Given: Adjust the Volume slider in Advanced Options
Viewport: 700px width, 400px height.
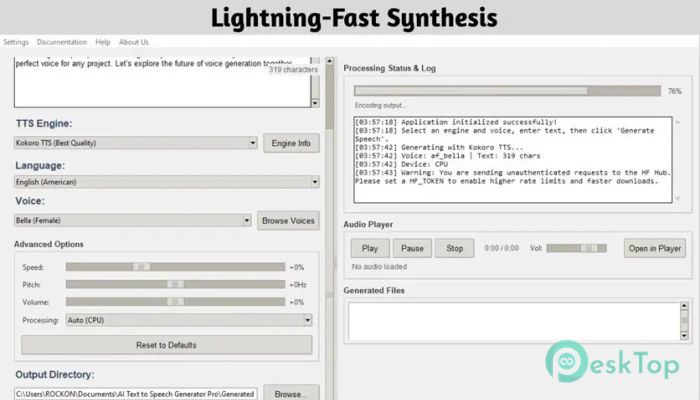Looking at the screenshot, I should pyautogui.click(x=175, y=302).
